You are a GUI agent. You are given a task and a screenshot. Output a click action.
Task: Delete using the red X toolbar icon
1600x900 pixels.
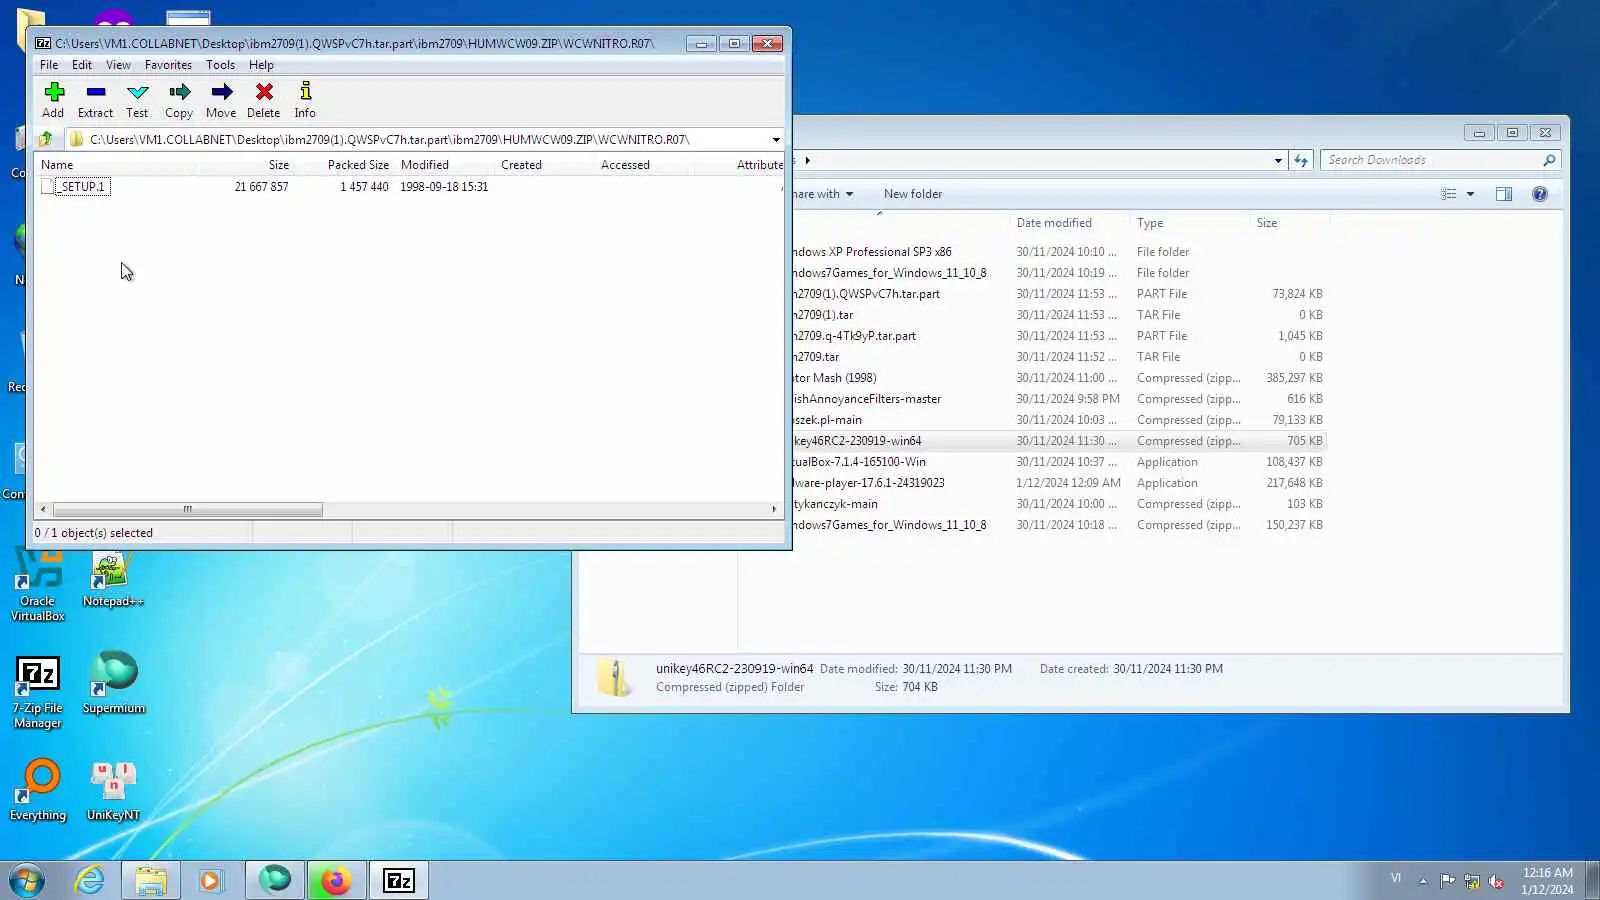pyautogui.click(x=264, y=100)
